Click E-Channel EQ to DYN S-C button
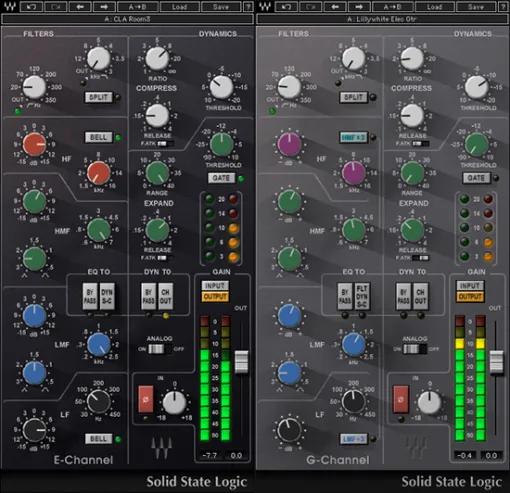The image size is (510, 493). point(107,296)
